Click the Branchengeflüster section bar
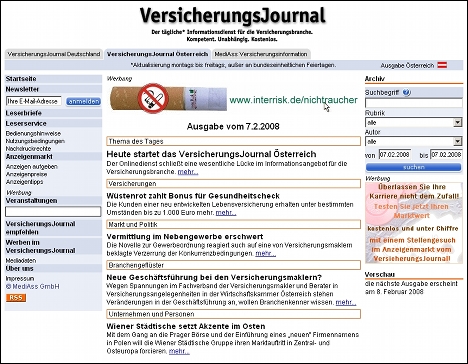This screenshot has height=364, width=468. click(x=234, y=265)
